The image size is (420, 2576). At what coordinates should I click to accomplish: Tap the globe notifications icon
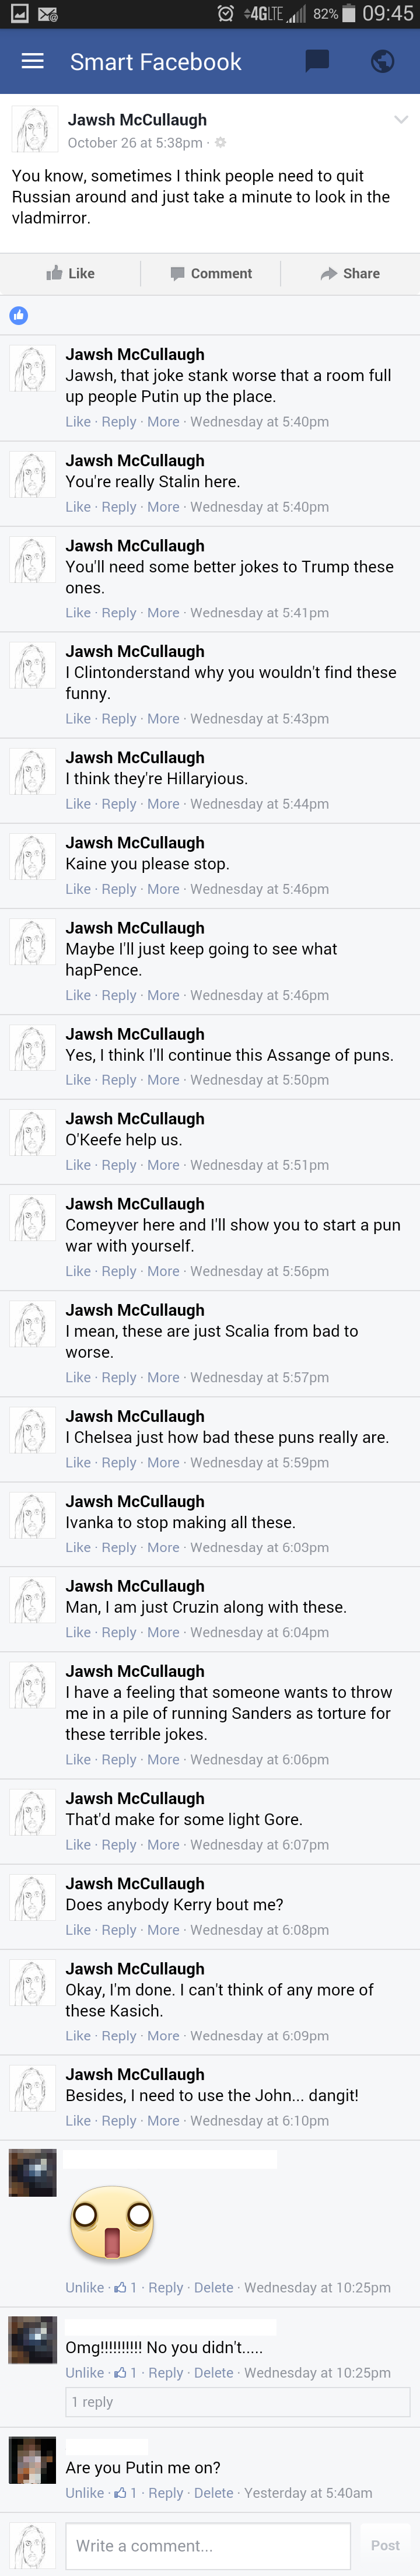pos(382,61)
